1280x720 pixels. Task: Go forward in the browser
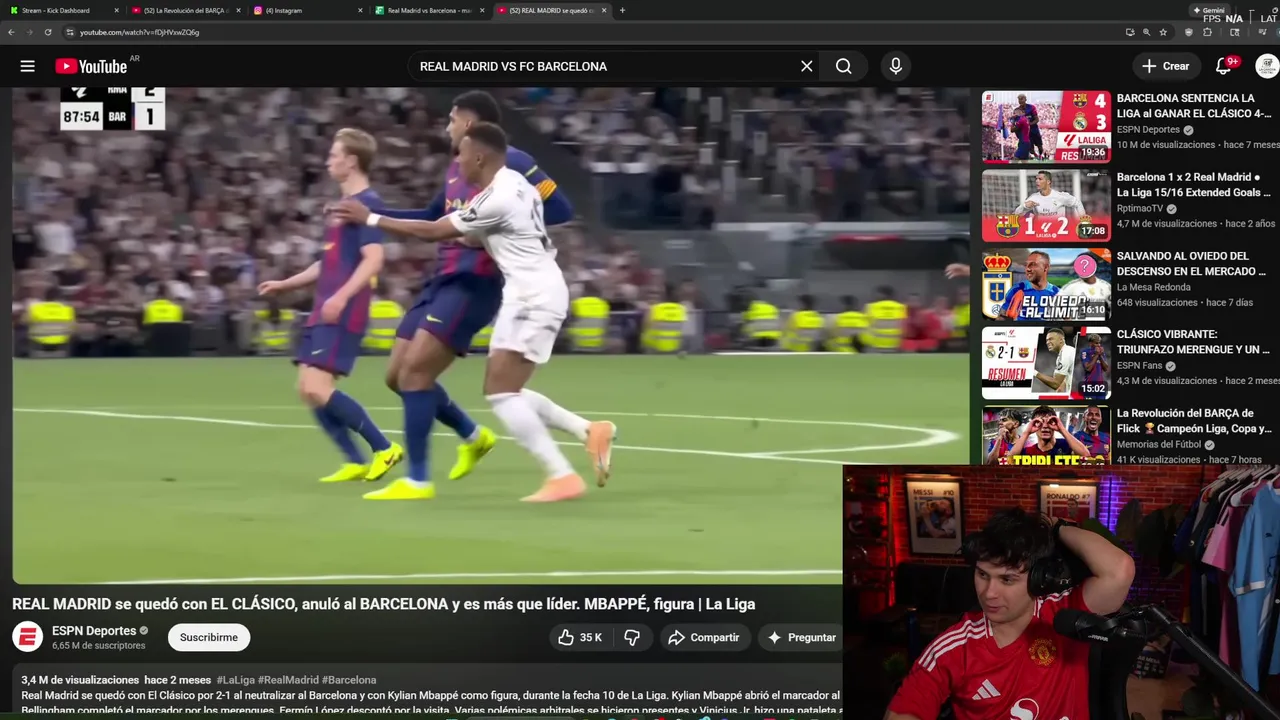(29, 32)
